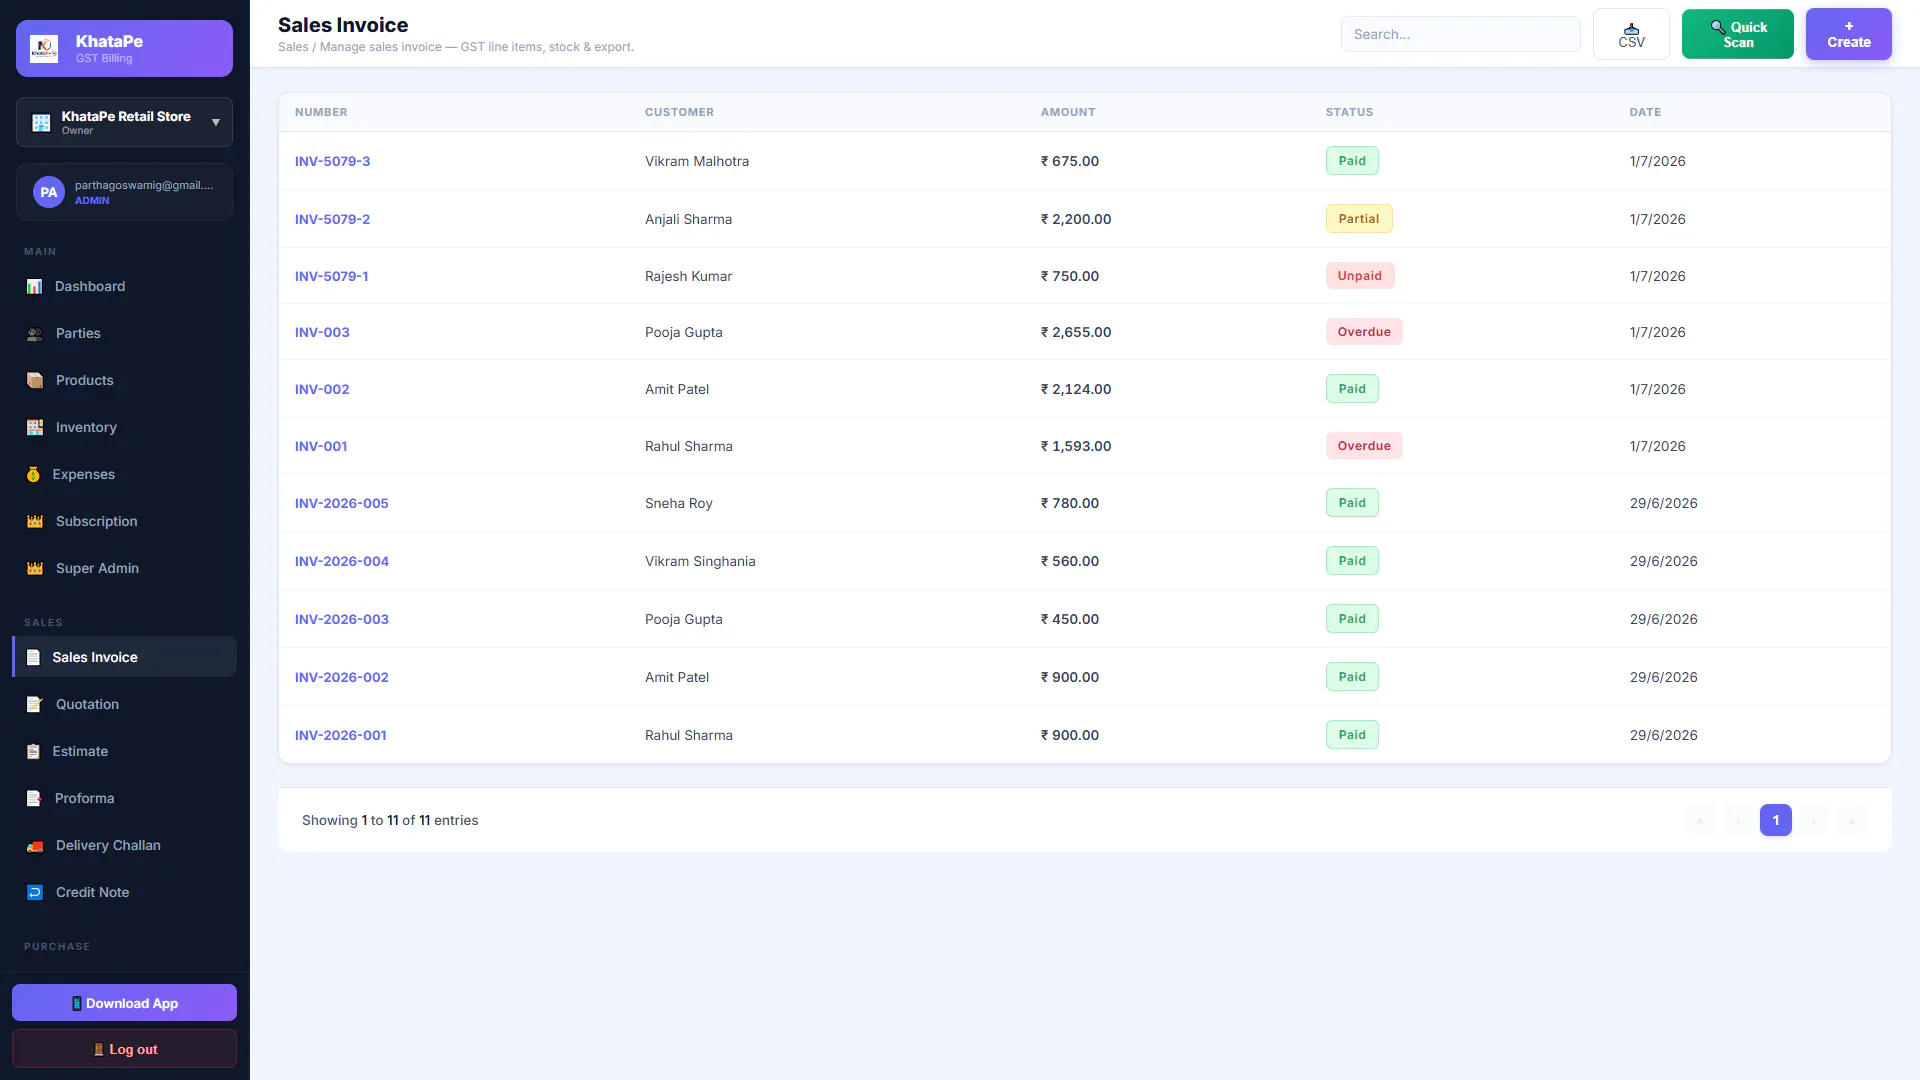Screen dimensions: 1920x1080
Task: Go to the last page arrow
Action: click(x=1851, y=820)
